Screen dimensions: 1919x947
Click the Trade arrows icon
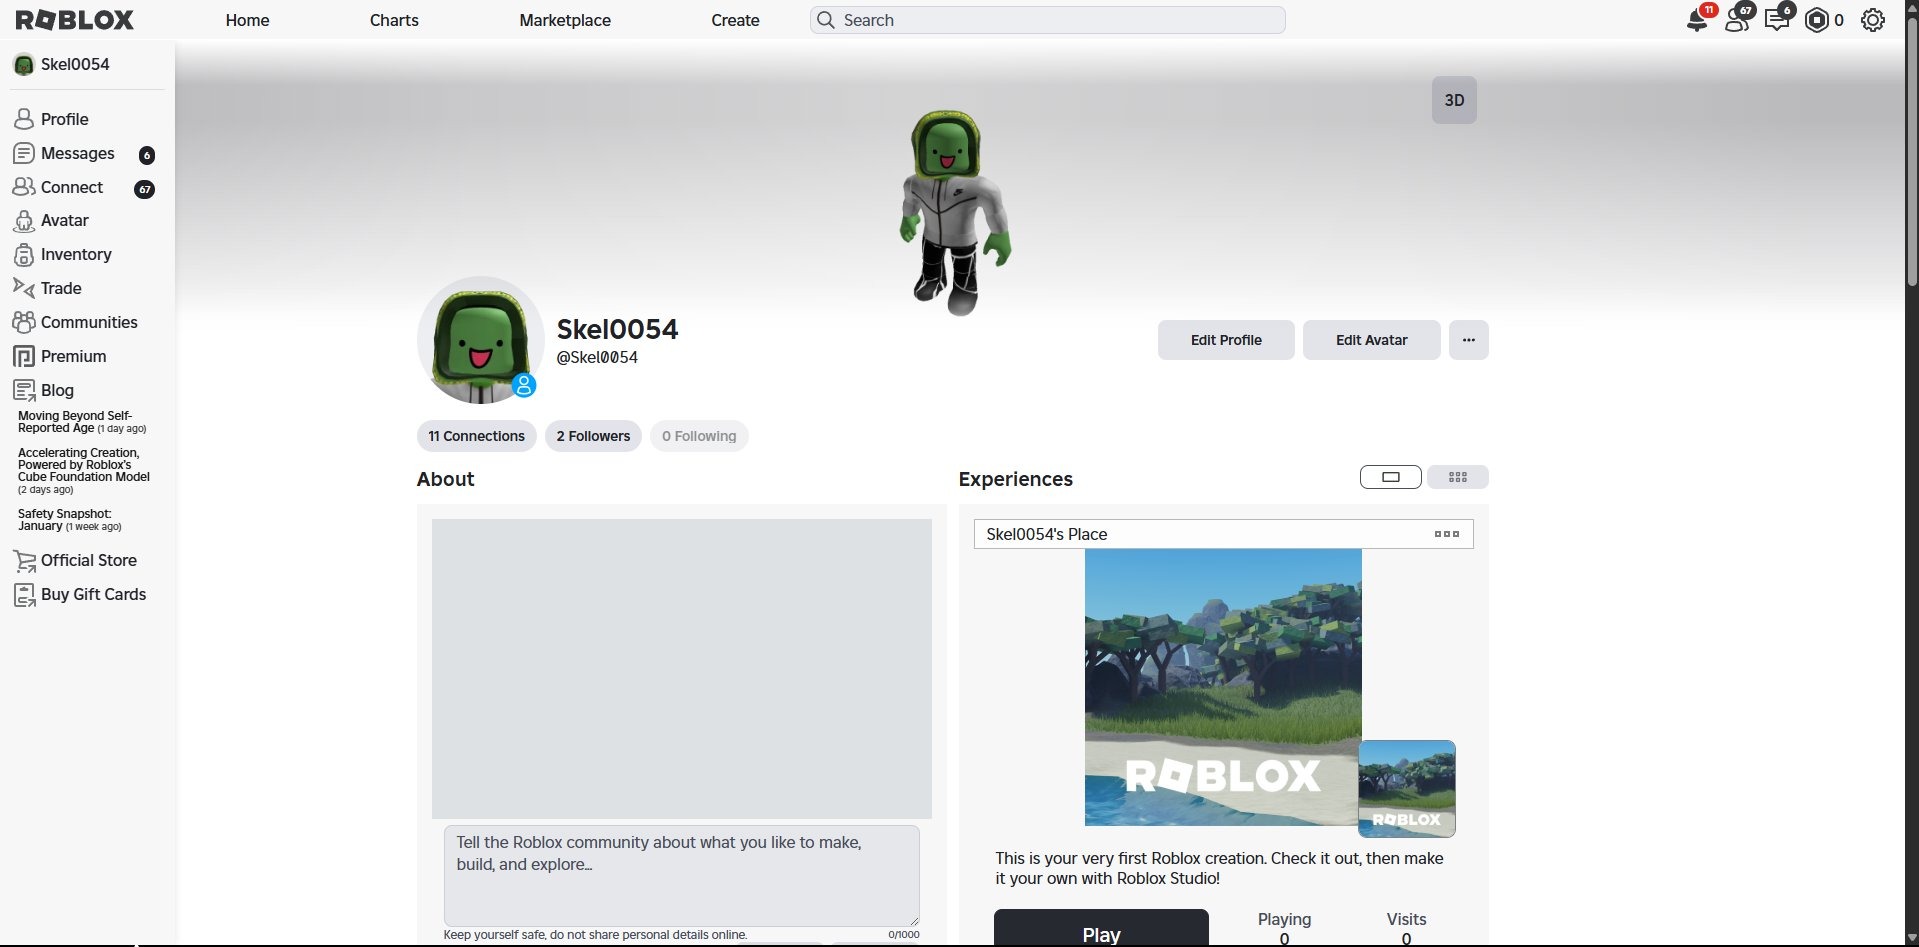[24, 288]
